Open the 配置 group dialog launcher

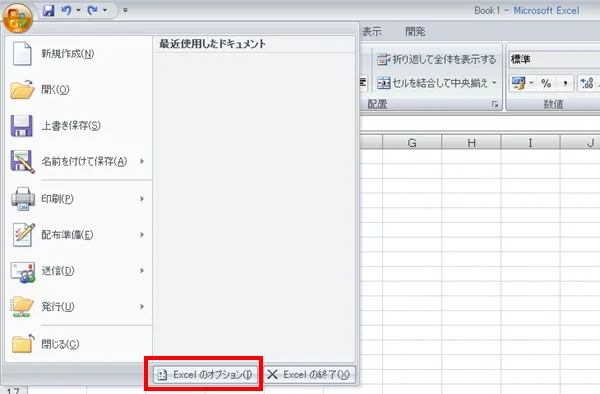coord(495,104)
